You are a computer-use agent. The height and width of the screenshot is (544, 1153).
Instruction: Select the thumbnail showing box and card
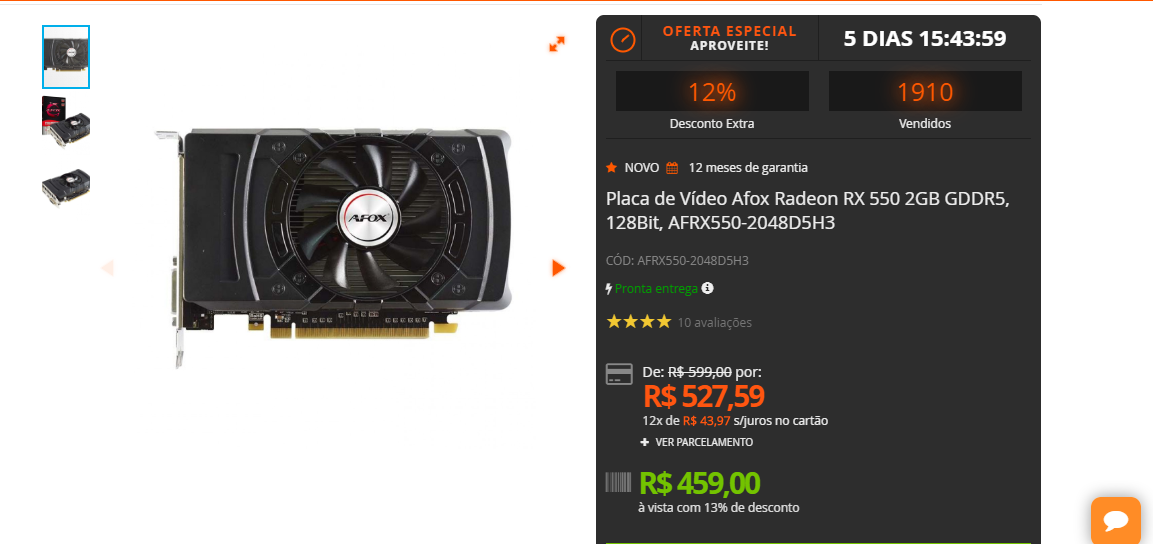(x=66, y=121)
